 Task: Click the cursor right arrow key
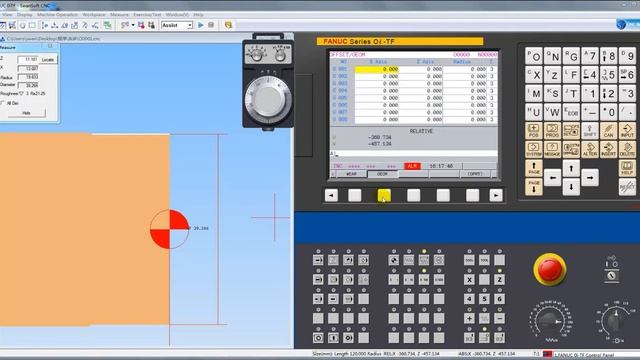click(590, 178)
